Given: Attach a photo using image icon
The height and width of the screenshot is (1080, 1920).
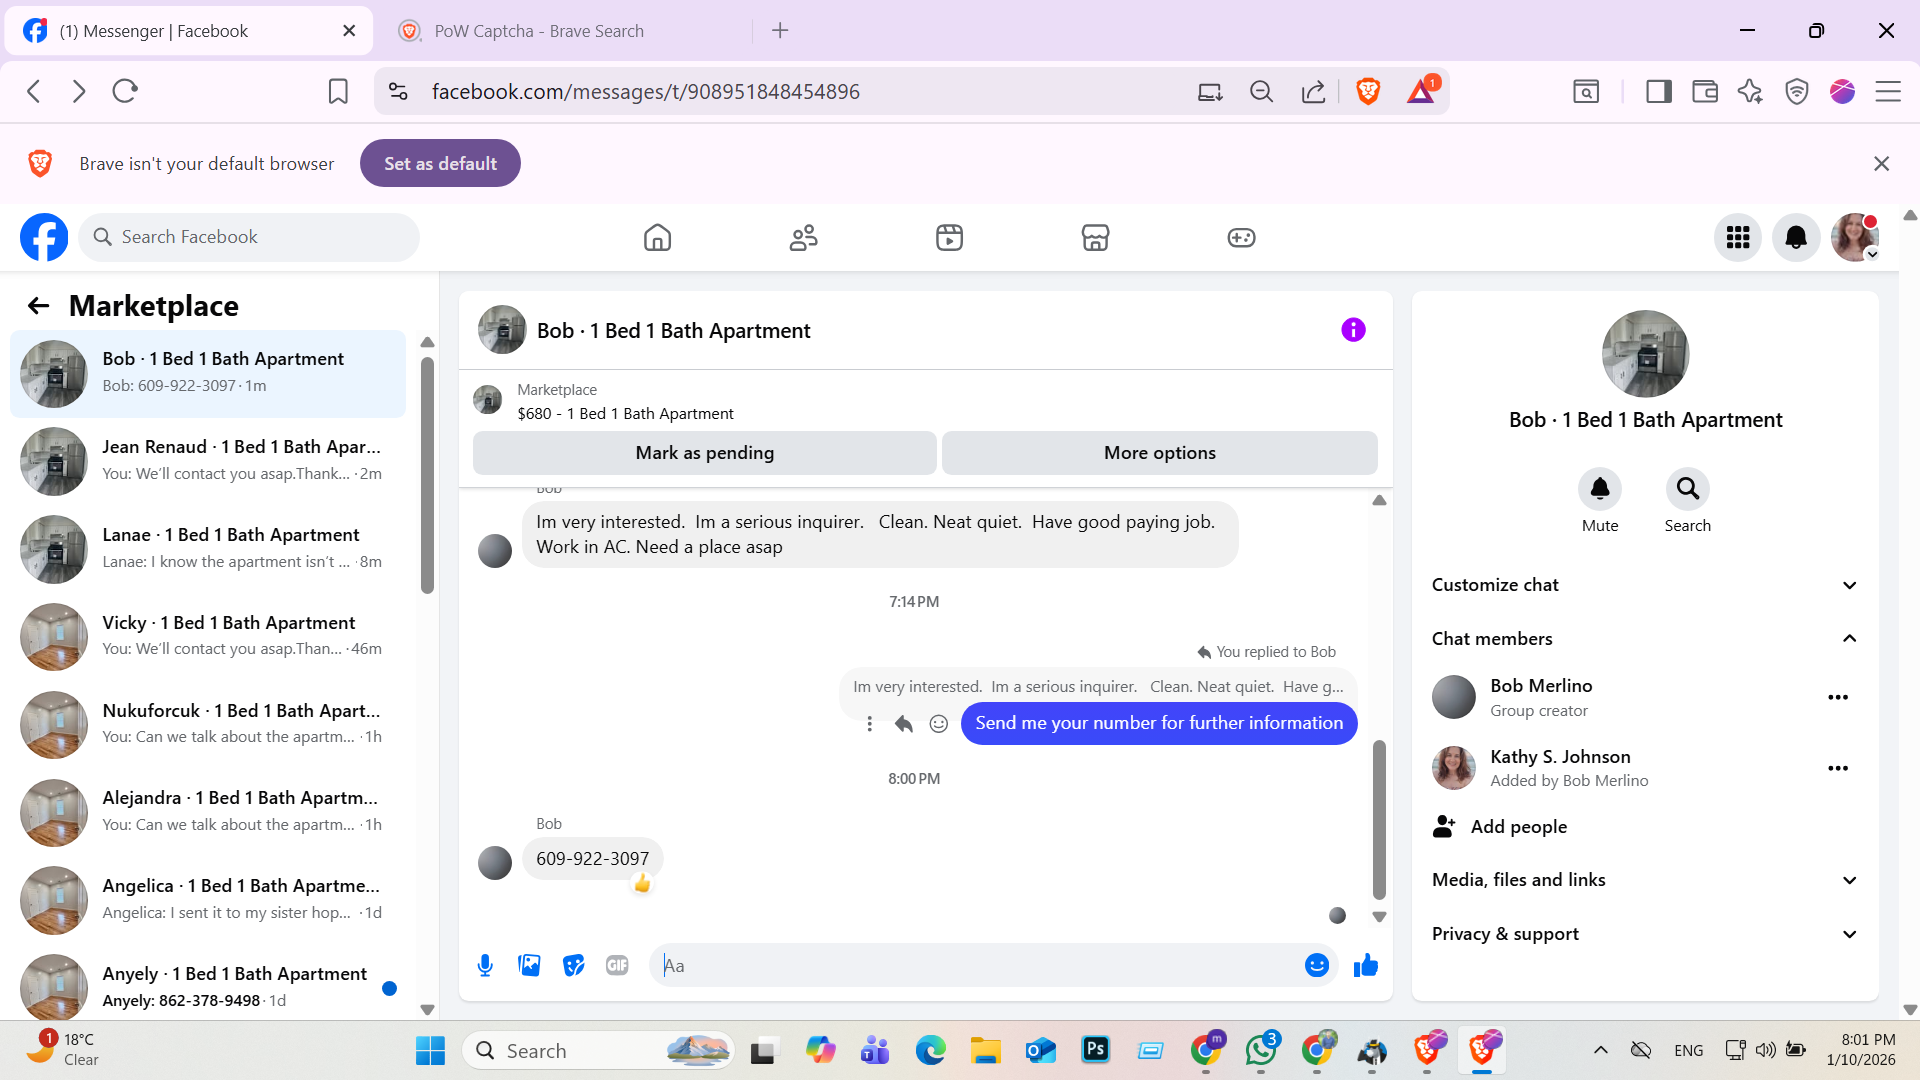Looking at the screenshot, I should click(529, 965).
